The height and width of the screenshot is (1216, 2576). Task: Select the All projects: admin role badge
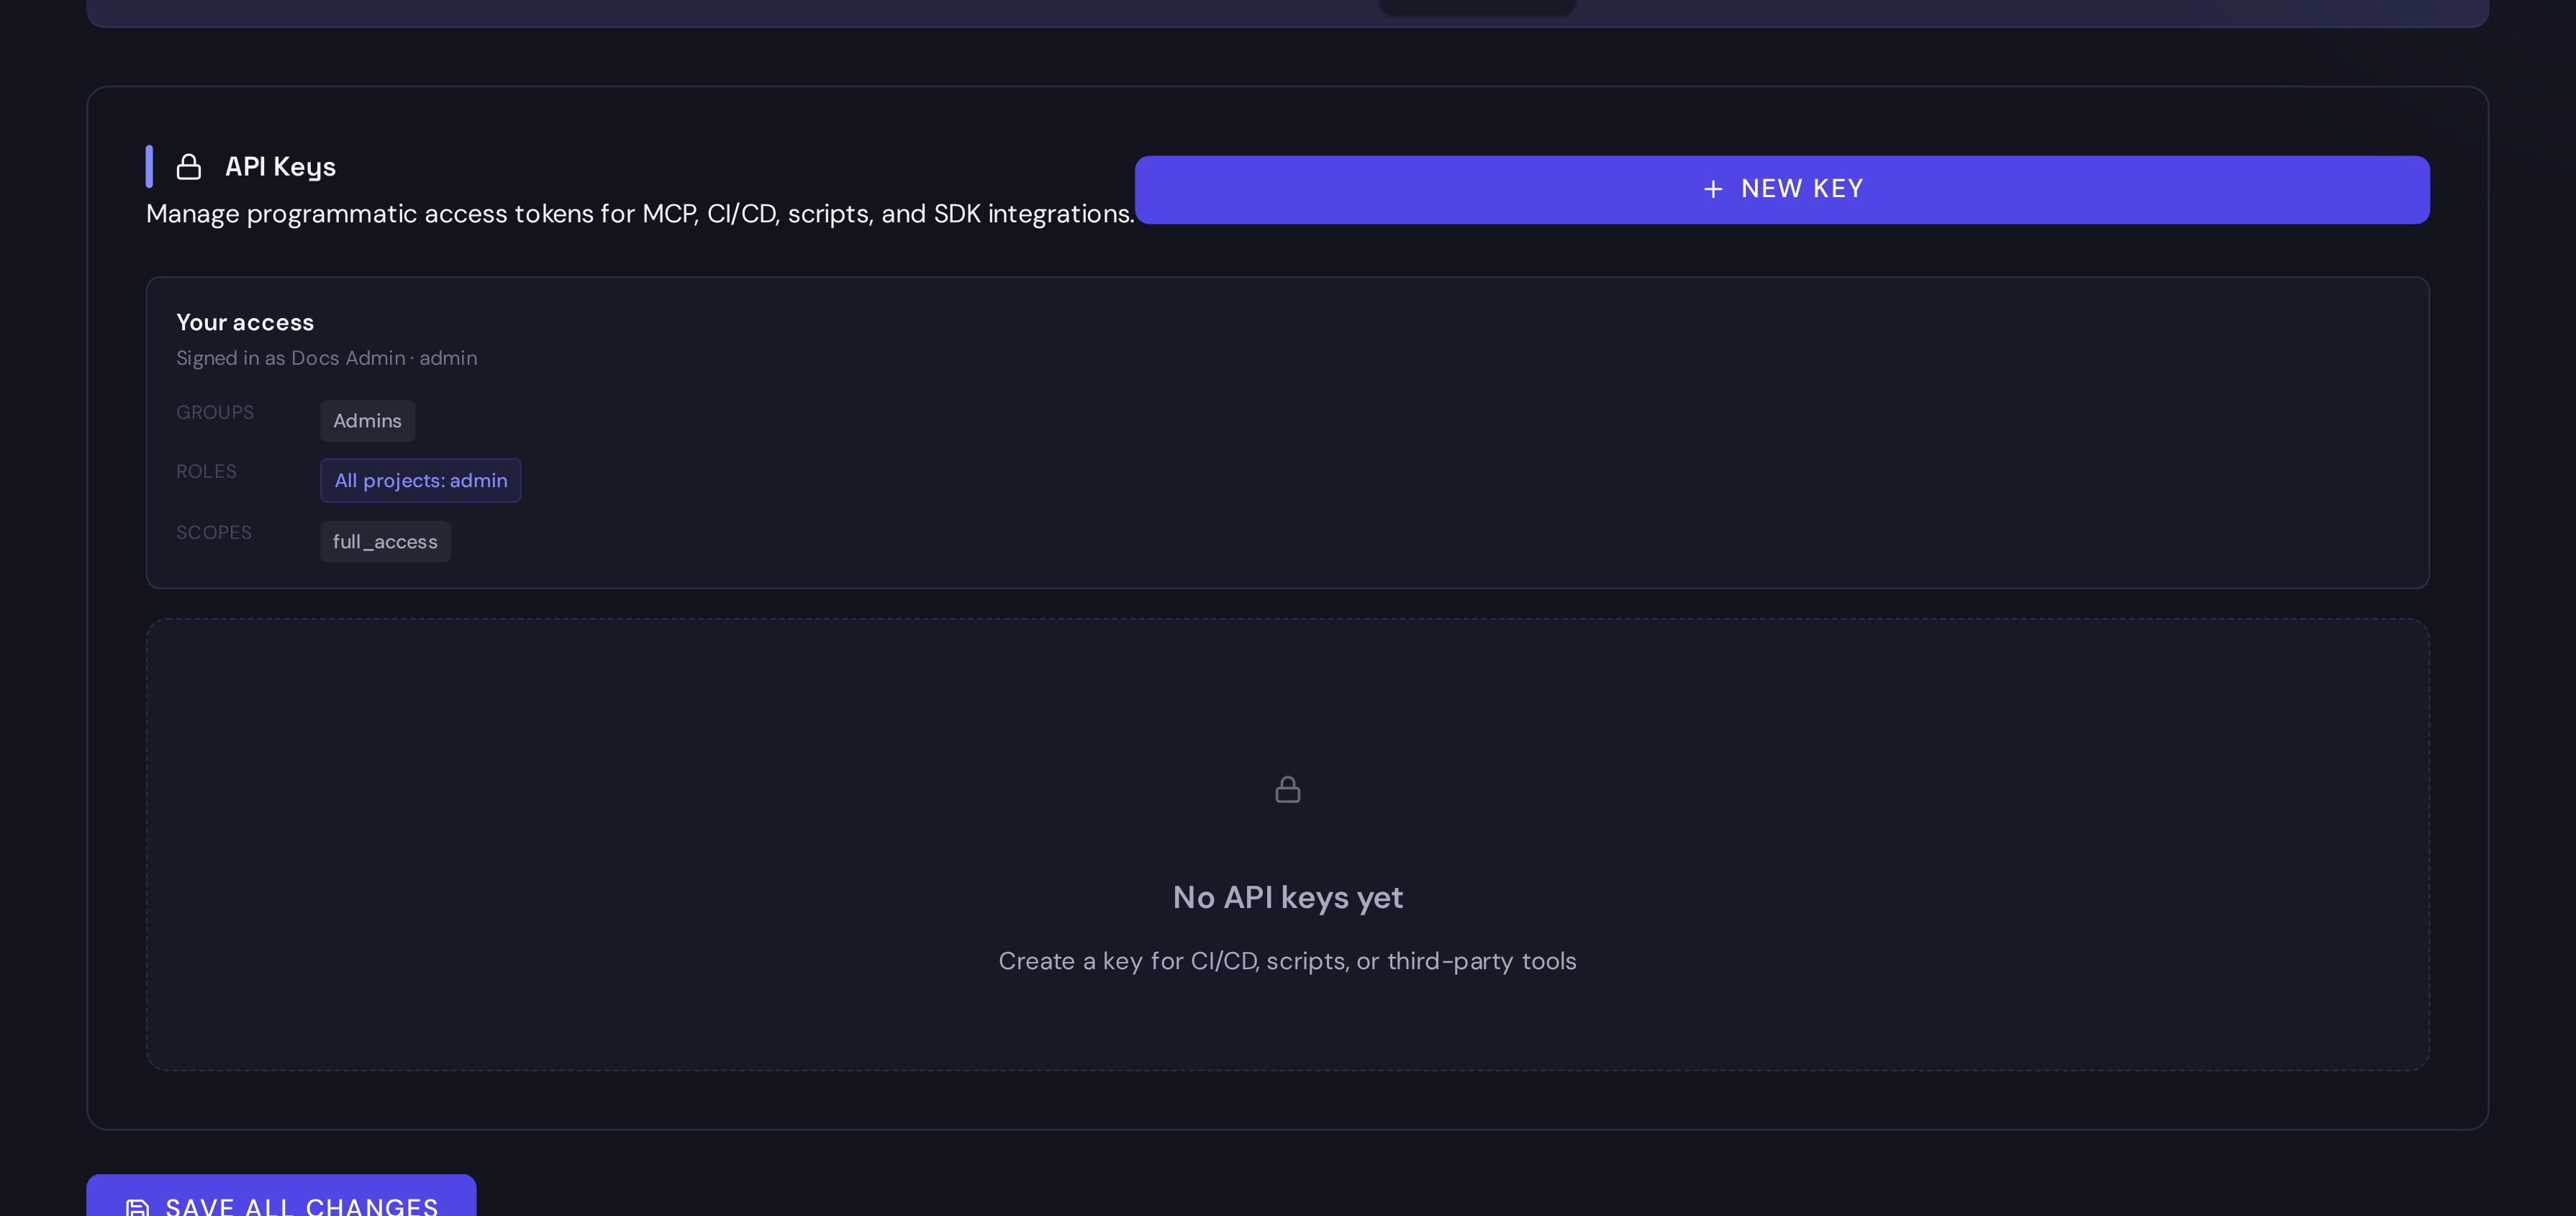click(420, 481)
